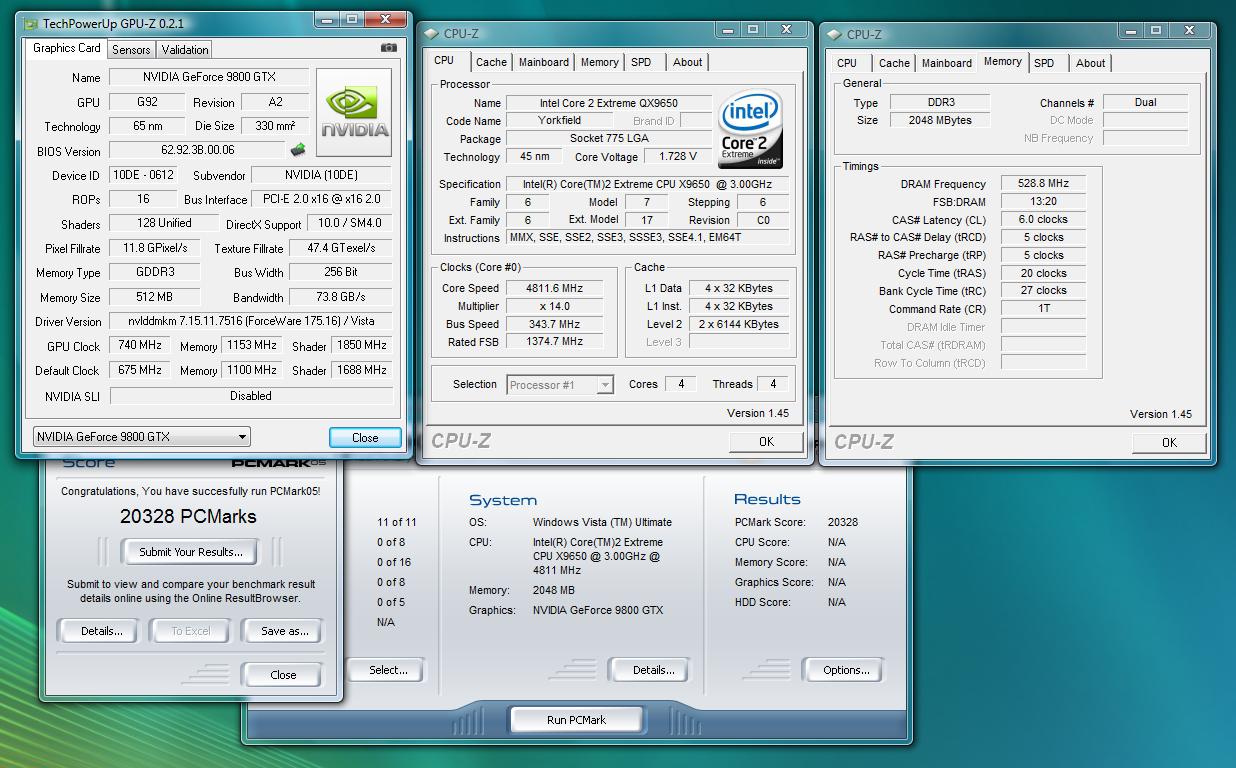Click the BIOS Version field 62.92.3B.00.06
Screen dimensions: 1236x768
(x=197, y=151)
